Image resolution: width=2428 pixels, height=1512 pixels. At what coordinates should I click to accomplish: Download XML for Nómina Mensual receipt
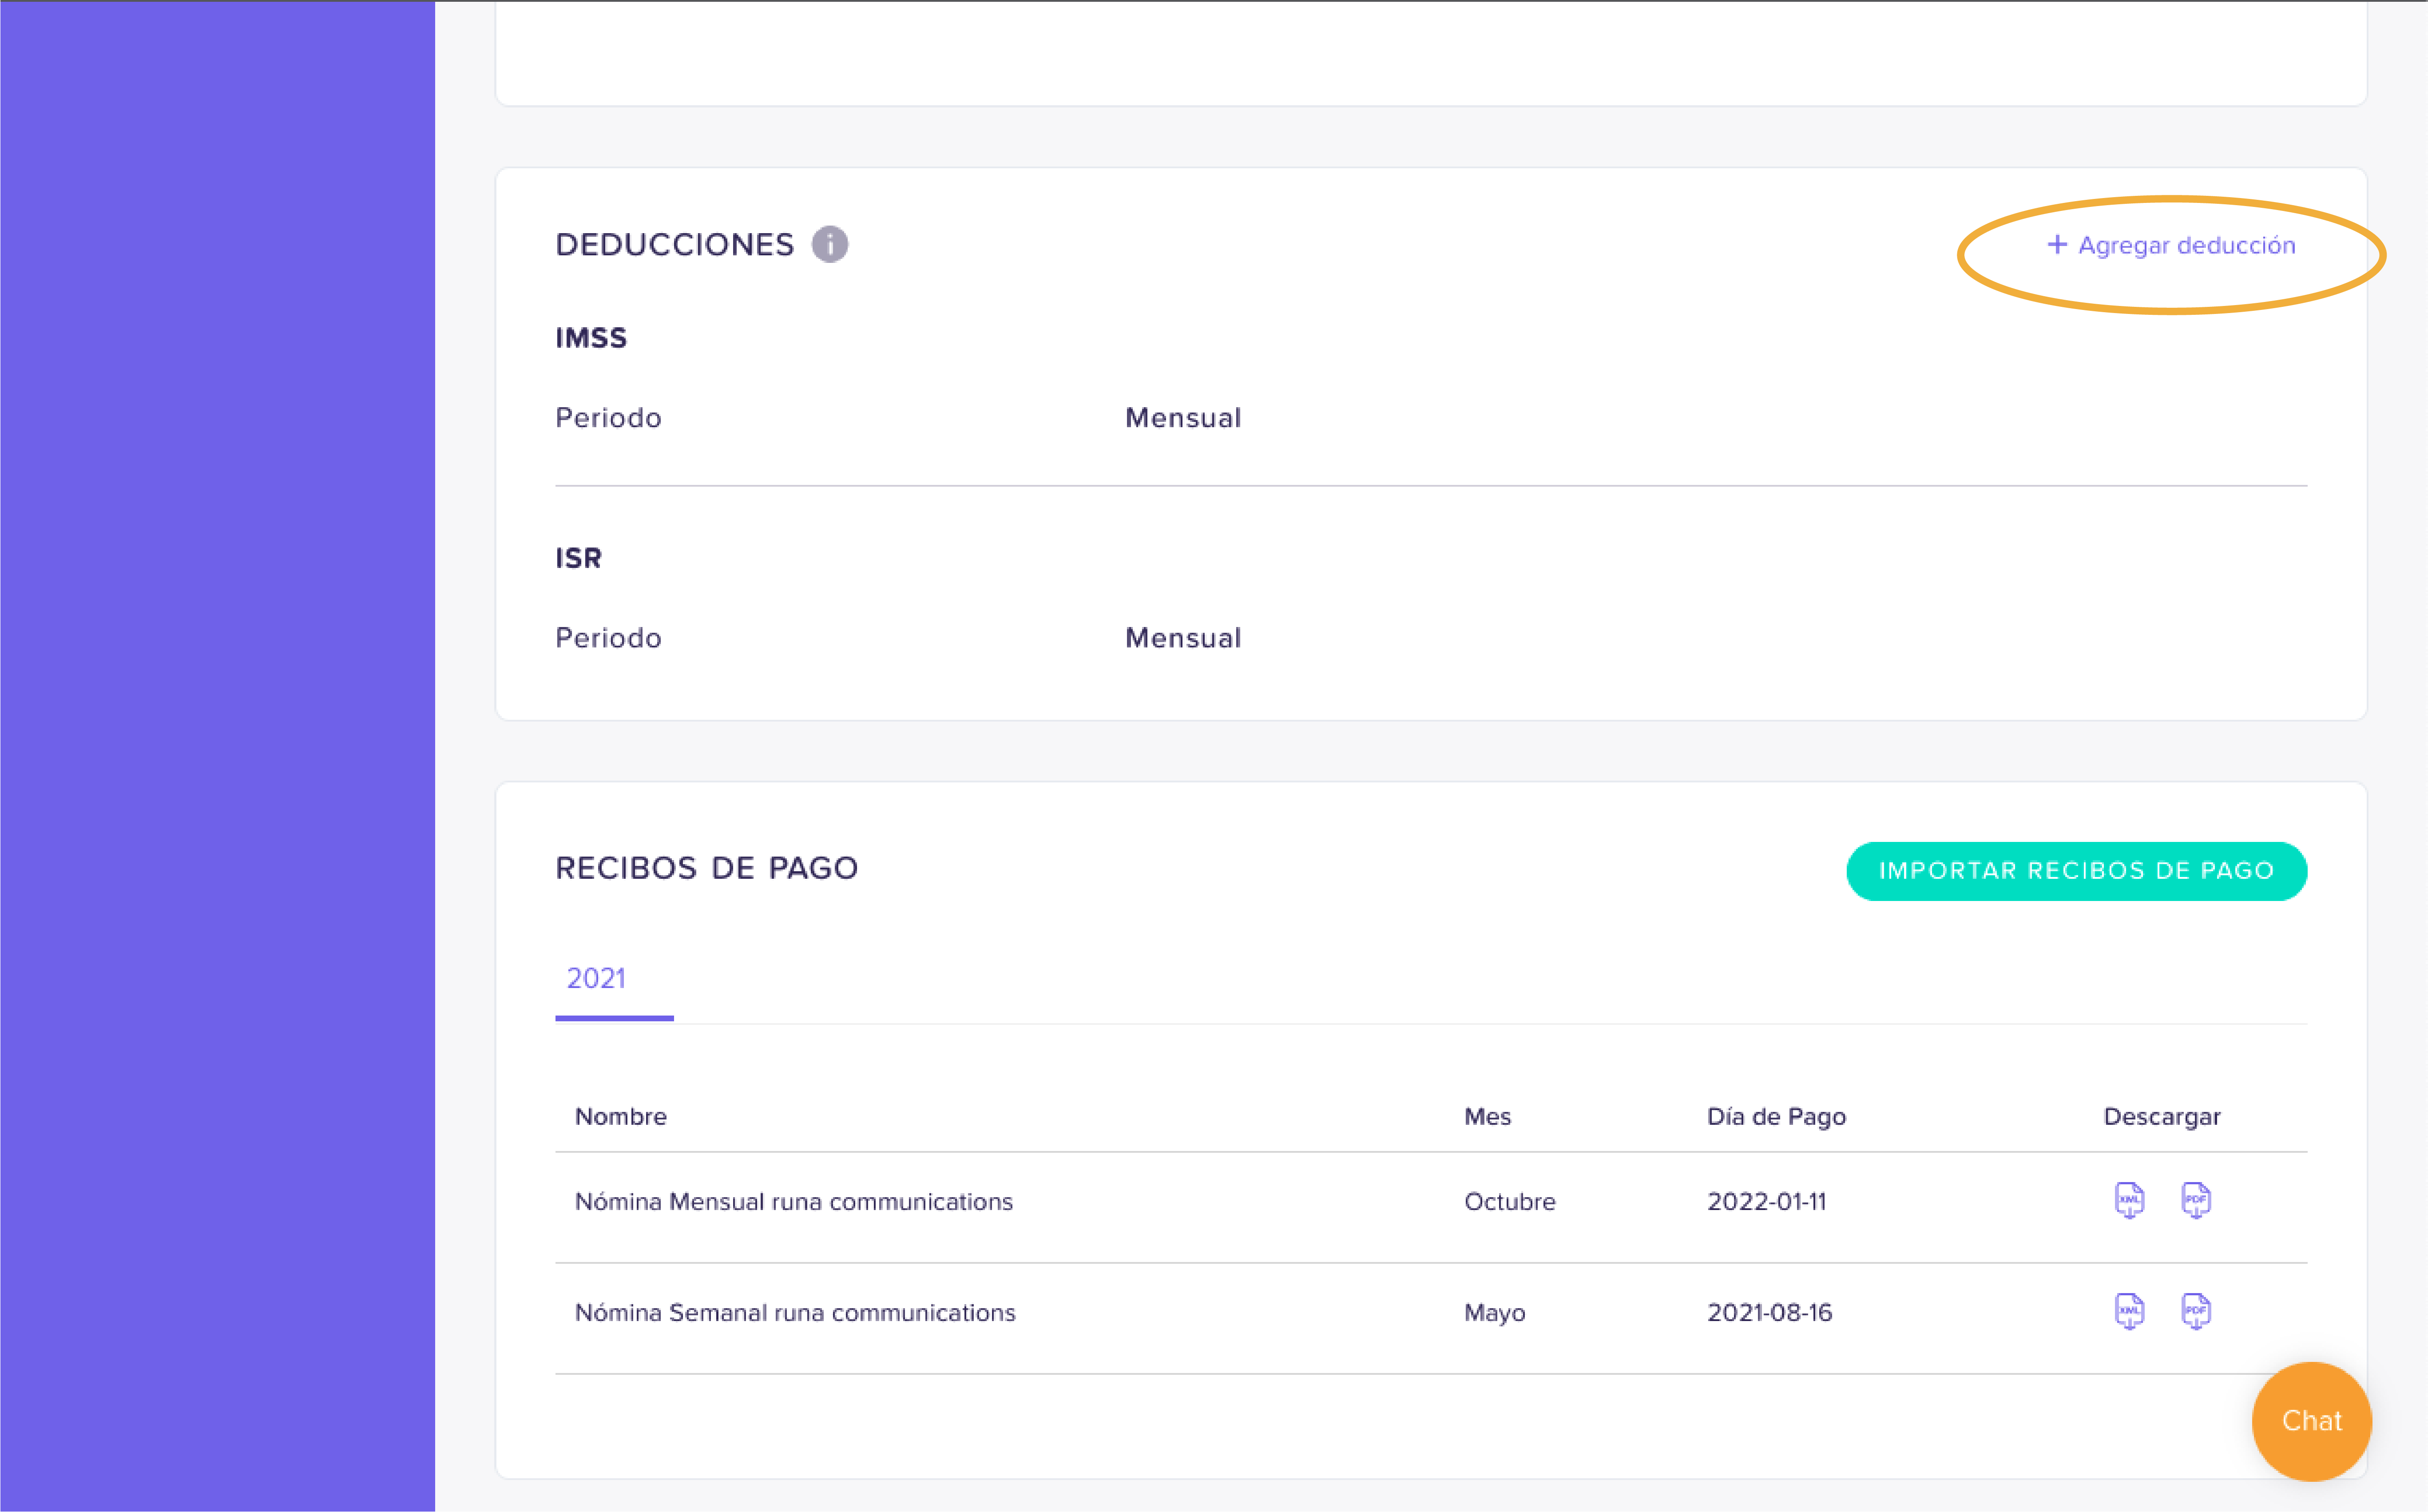click(x=2129, y=1200)
